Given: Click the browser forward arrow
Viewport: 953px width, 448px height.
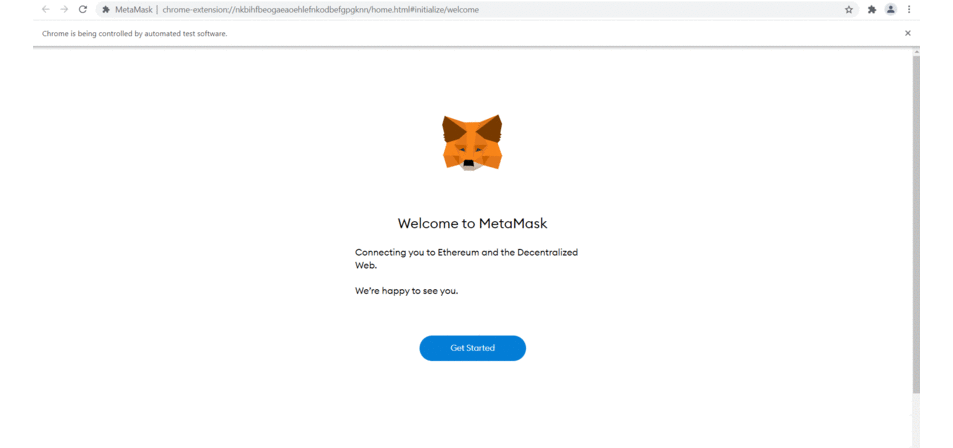Looking at the screenshot, I should [64, 9].
